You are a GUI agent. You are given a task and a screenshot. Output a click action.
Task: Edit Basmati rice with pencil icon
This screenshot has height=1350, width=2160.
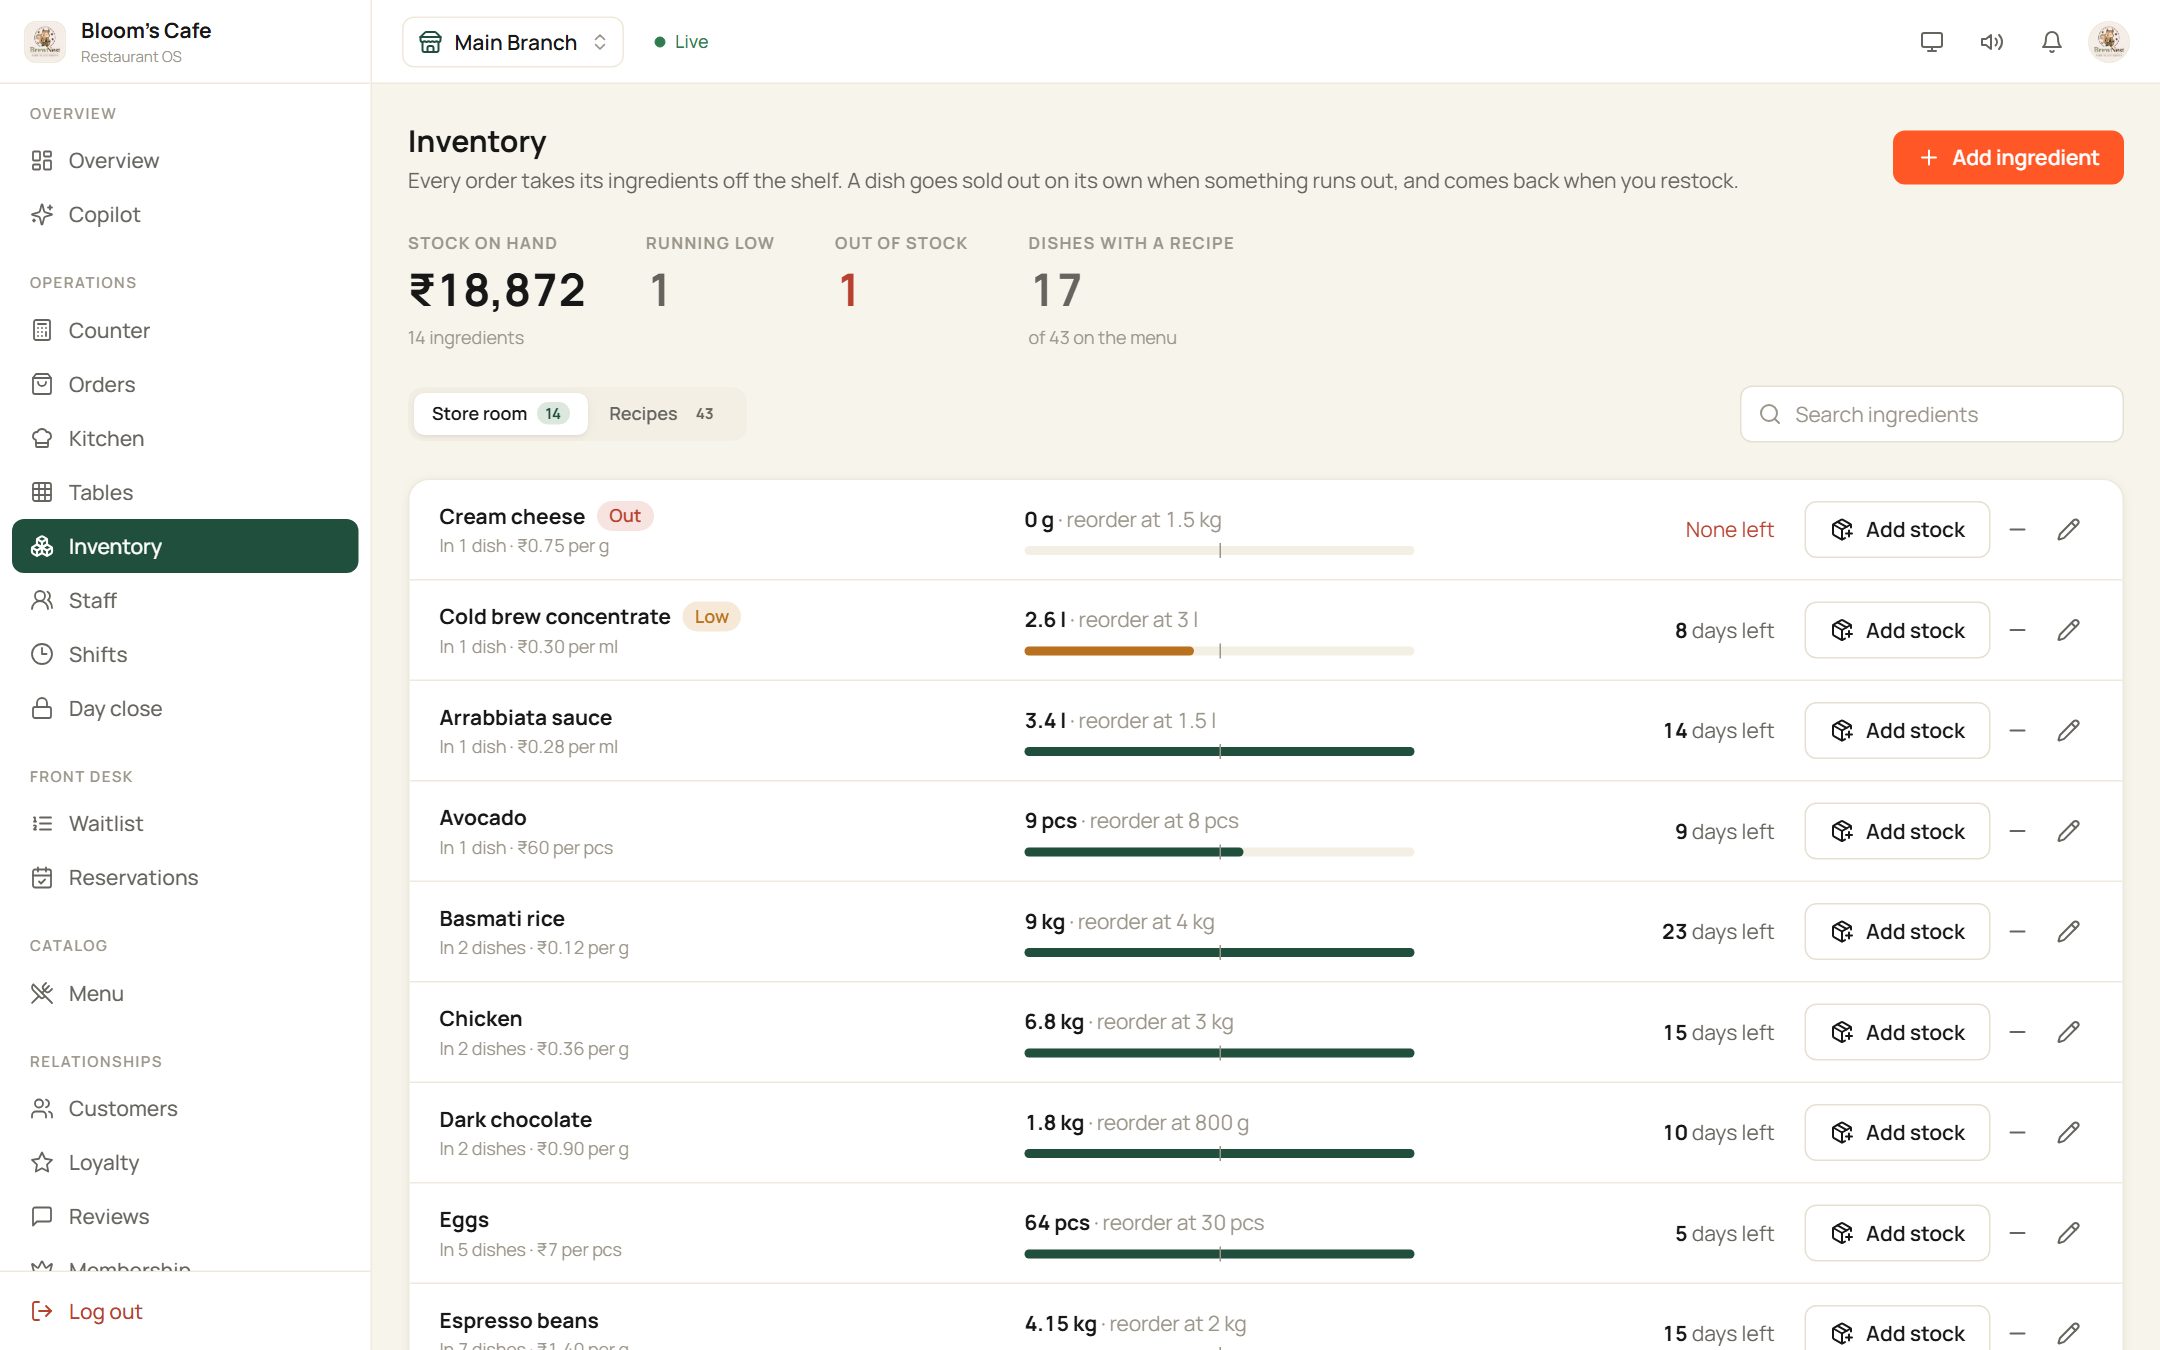2068,931
